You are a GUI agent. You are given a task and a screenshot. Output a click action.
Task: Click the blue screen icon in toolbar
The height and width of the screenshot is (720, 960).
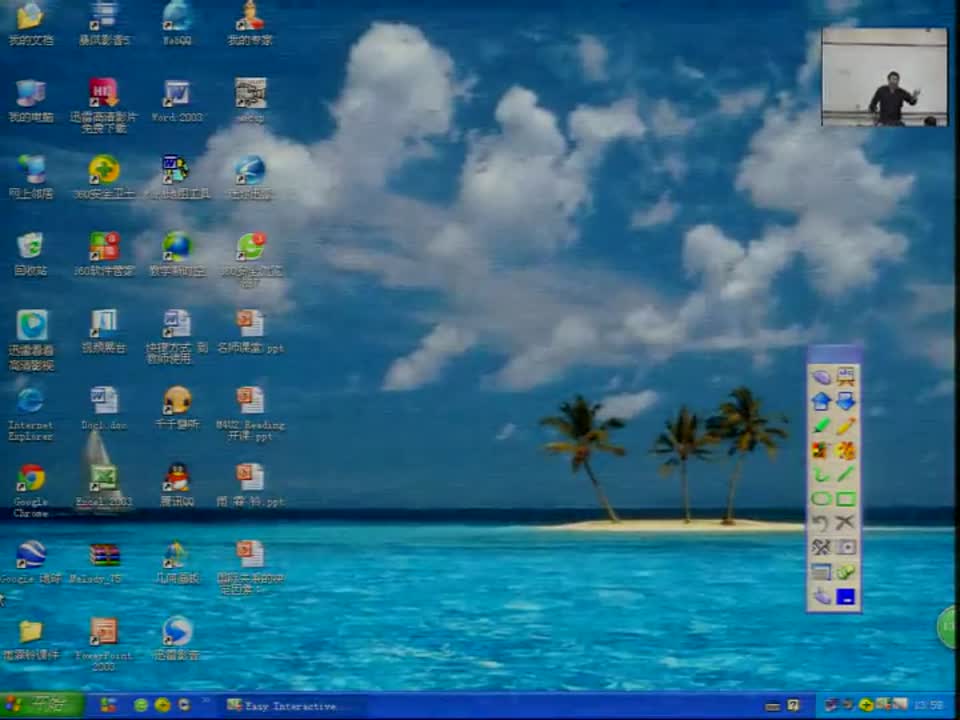[846, 597]
